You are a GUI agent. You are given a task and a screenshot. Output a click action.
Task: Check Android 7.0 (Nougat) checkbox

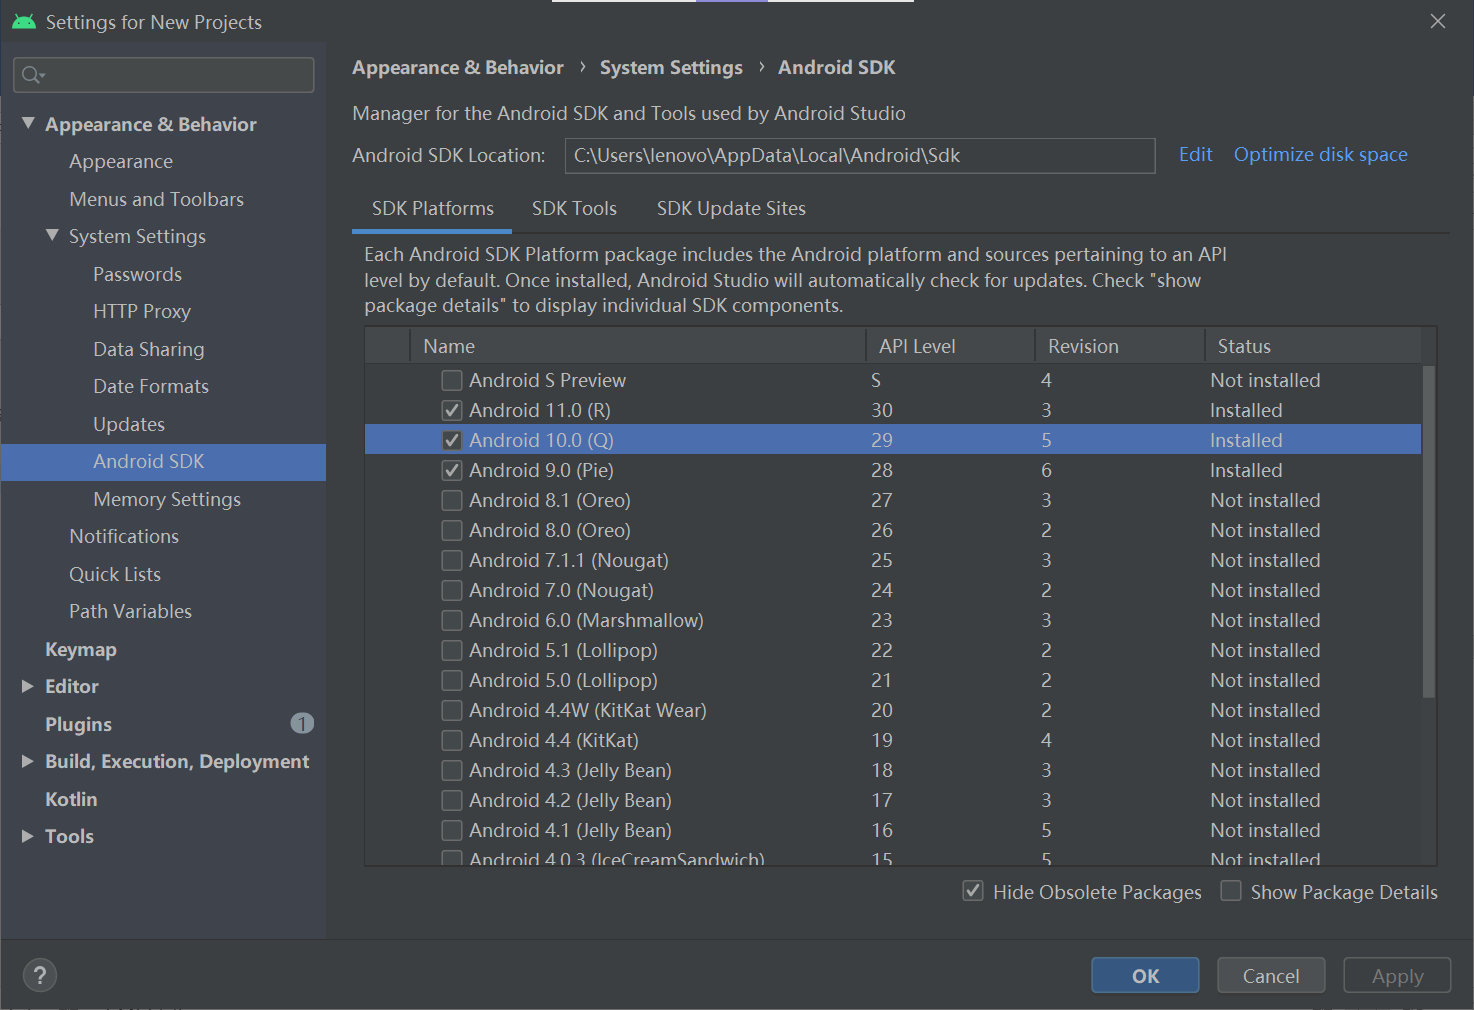click(452, 590)
